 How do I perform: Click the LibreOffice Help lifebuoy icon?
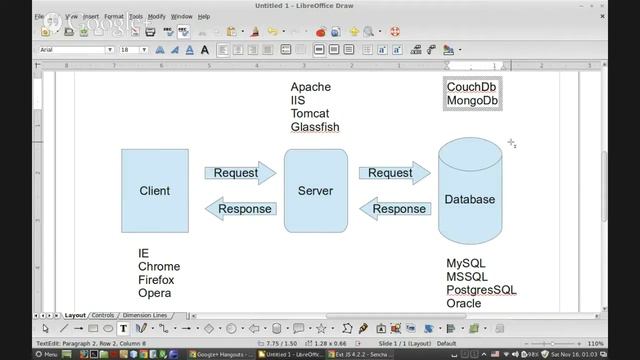pyautogui.click(x=395, y=32)
